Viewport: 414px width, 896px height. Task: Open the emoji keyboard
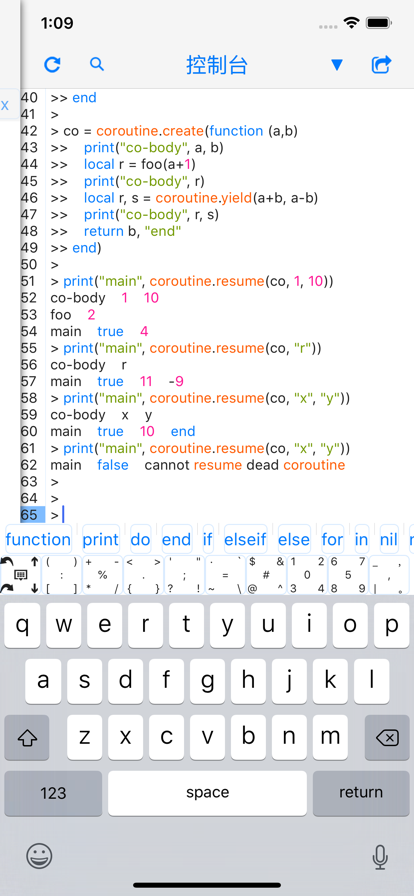[x=39, y=856]
